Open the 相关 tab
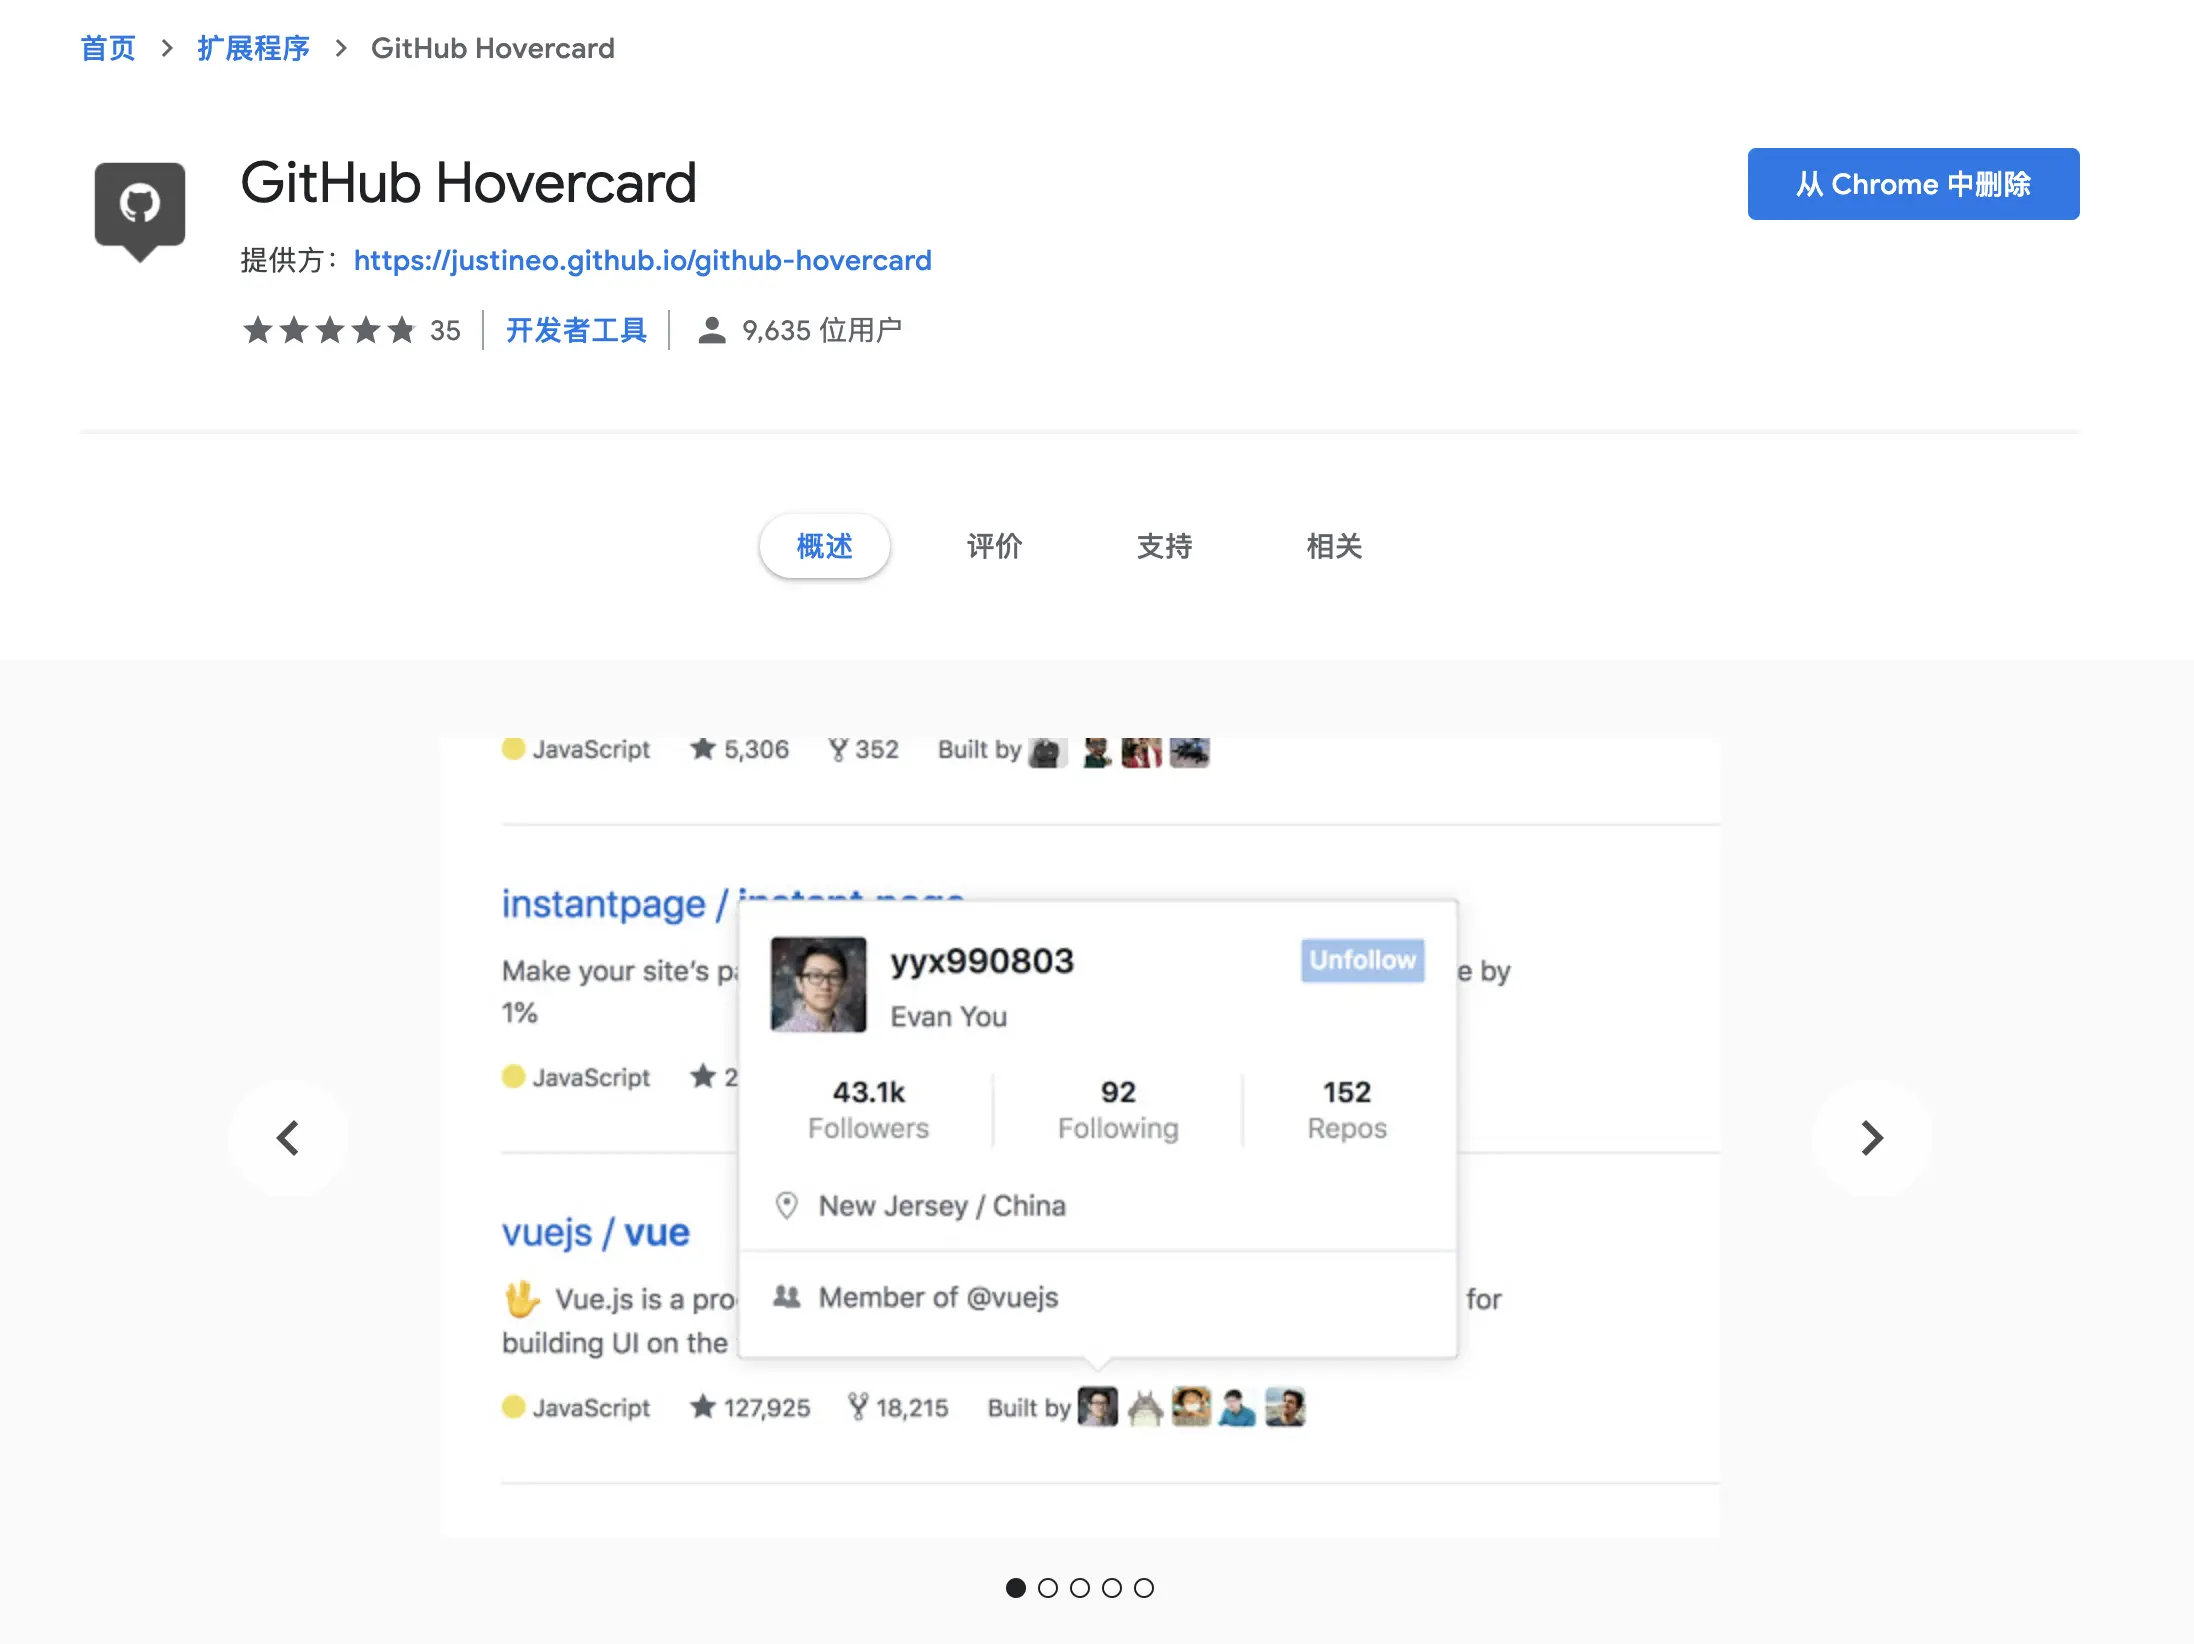The image size is (2194, 1644). point(1334,546)
